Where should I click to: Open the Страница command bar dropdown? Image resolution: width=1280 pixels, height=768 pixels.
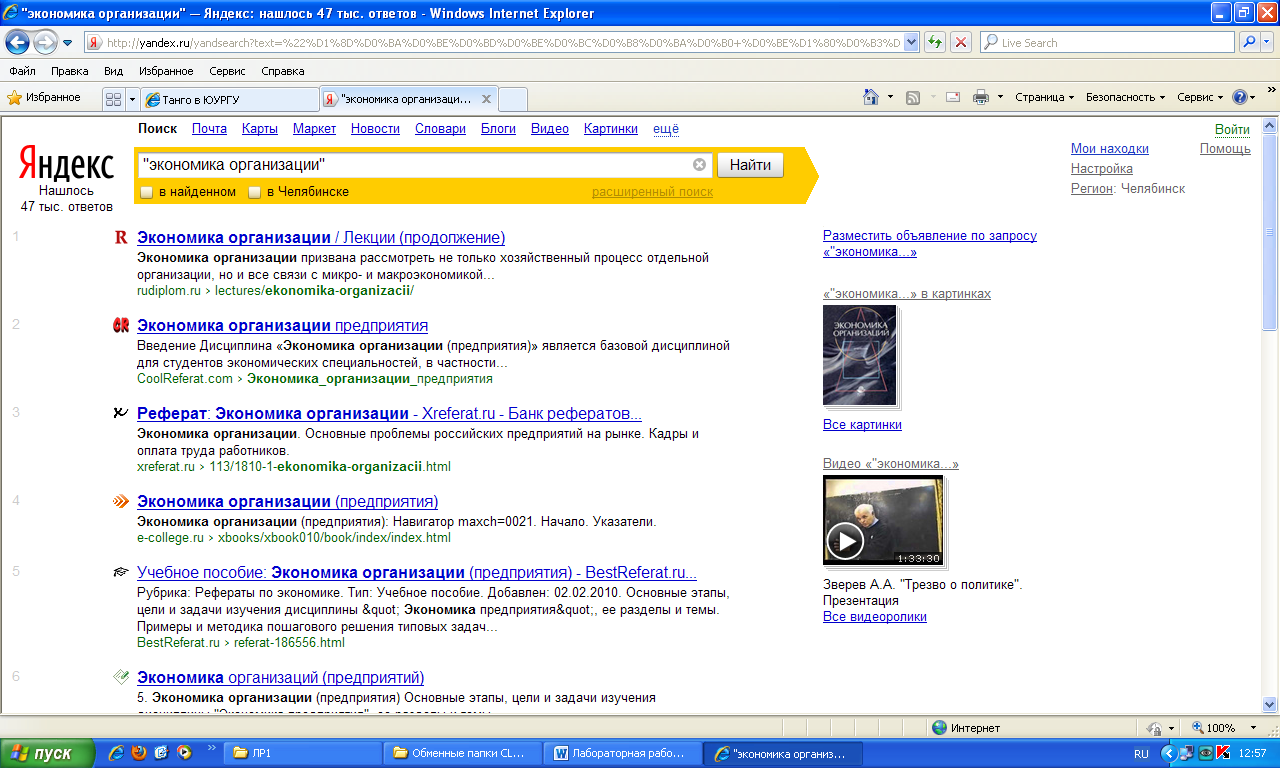click(x=1044, y=97)
